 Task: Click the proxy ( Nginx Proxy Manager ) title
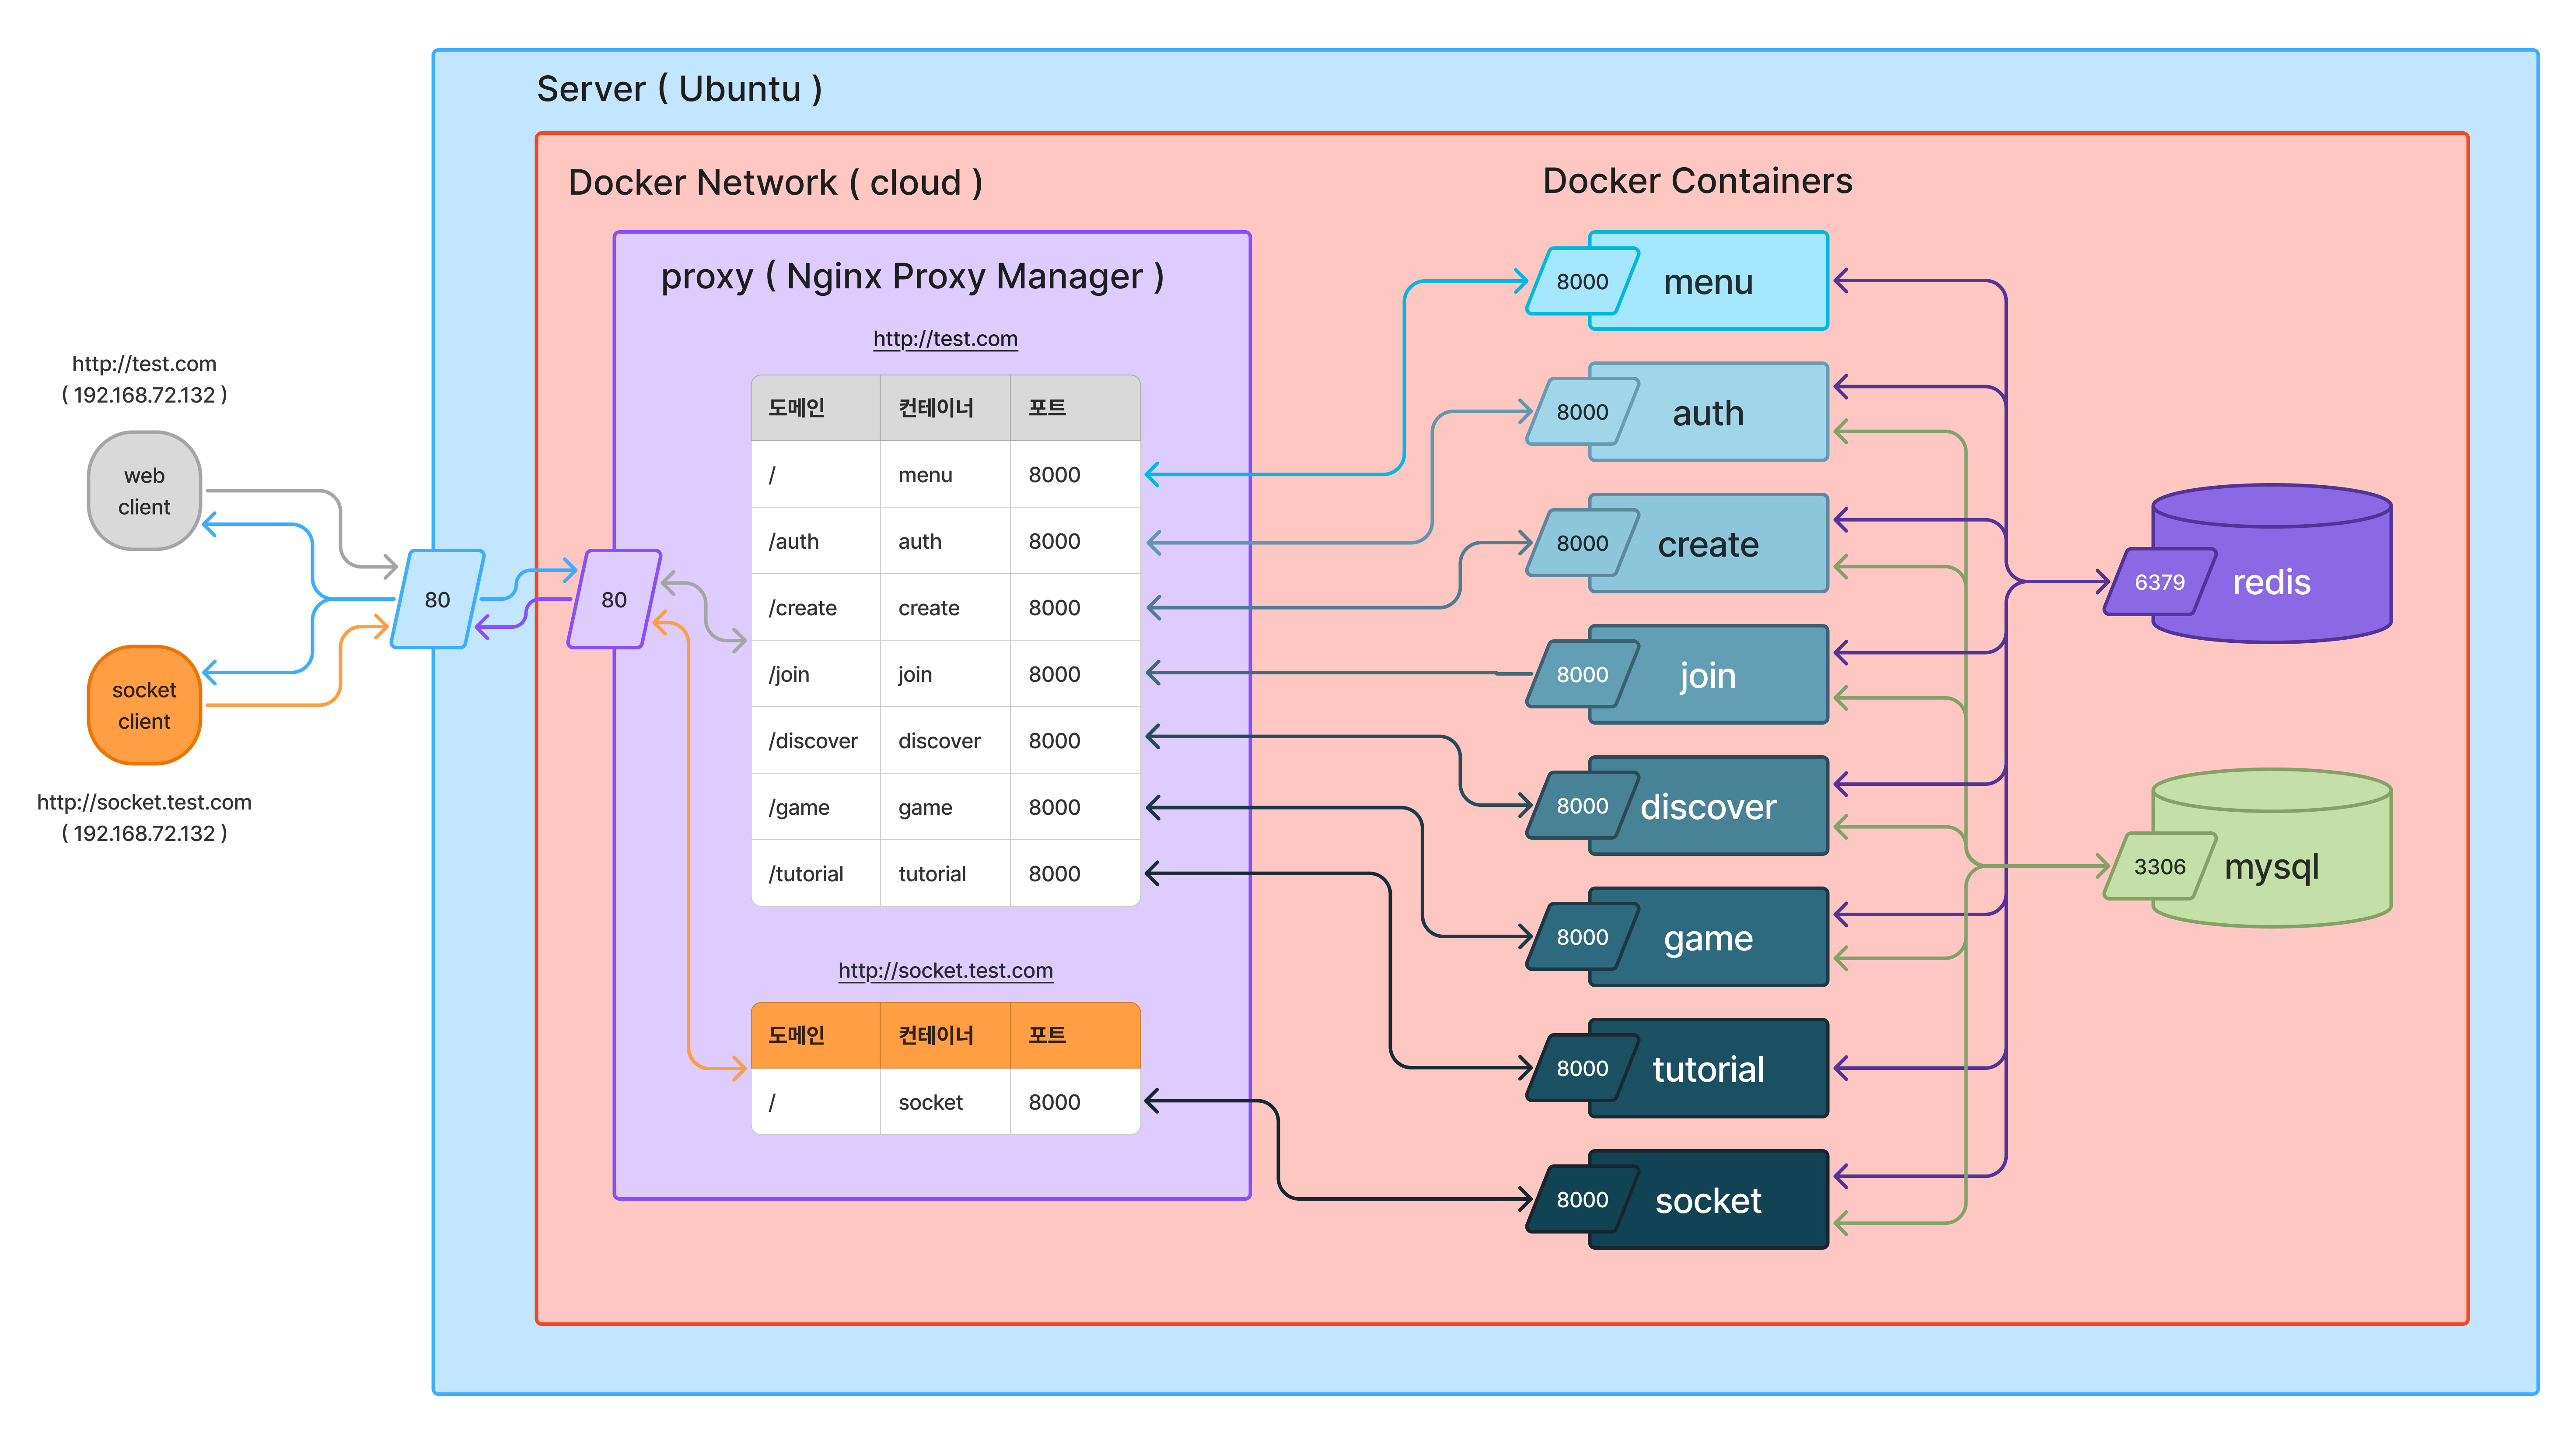click(x=912, y=276)
